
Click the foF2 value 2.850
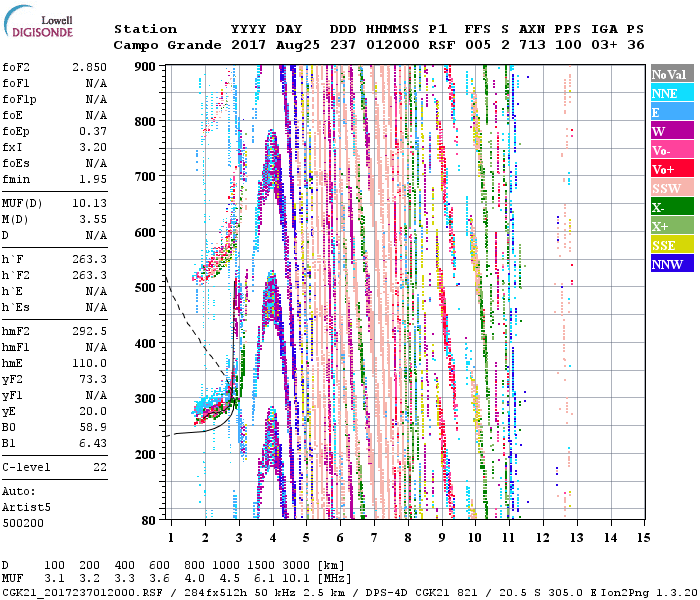[x=88, y=65]
